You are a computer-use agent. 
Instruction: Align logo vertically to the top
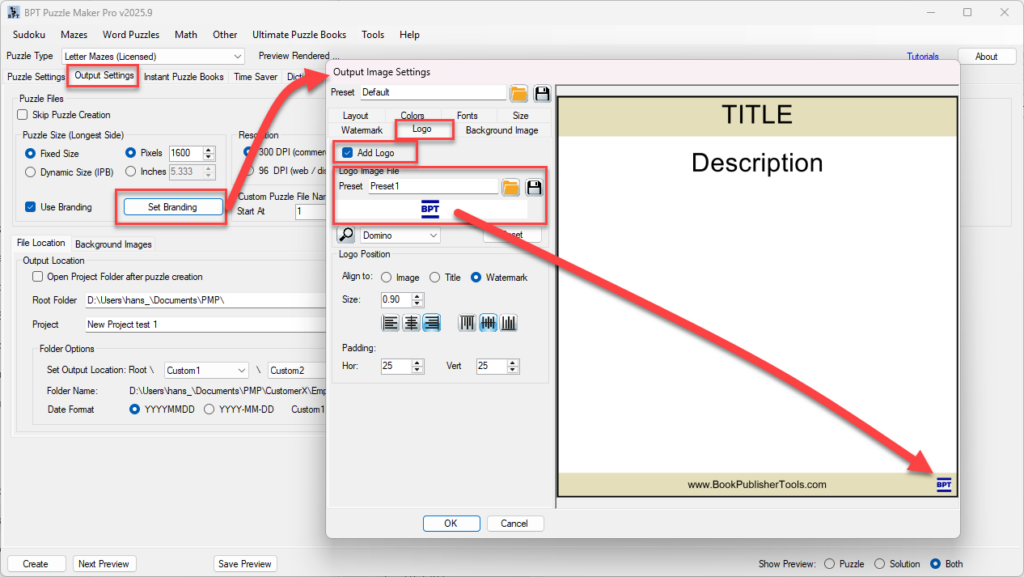click(x=467, y=323)
